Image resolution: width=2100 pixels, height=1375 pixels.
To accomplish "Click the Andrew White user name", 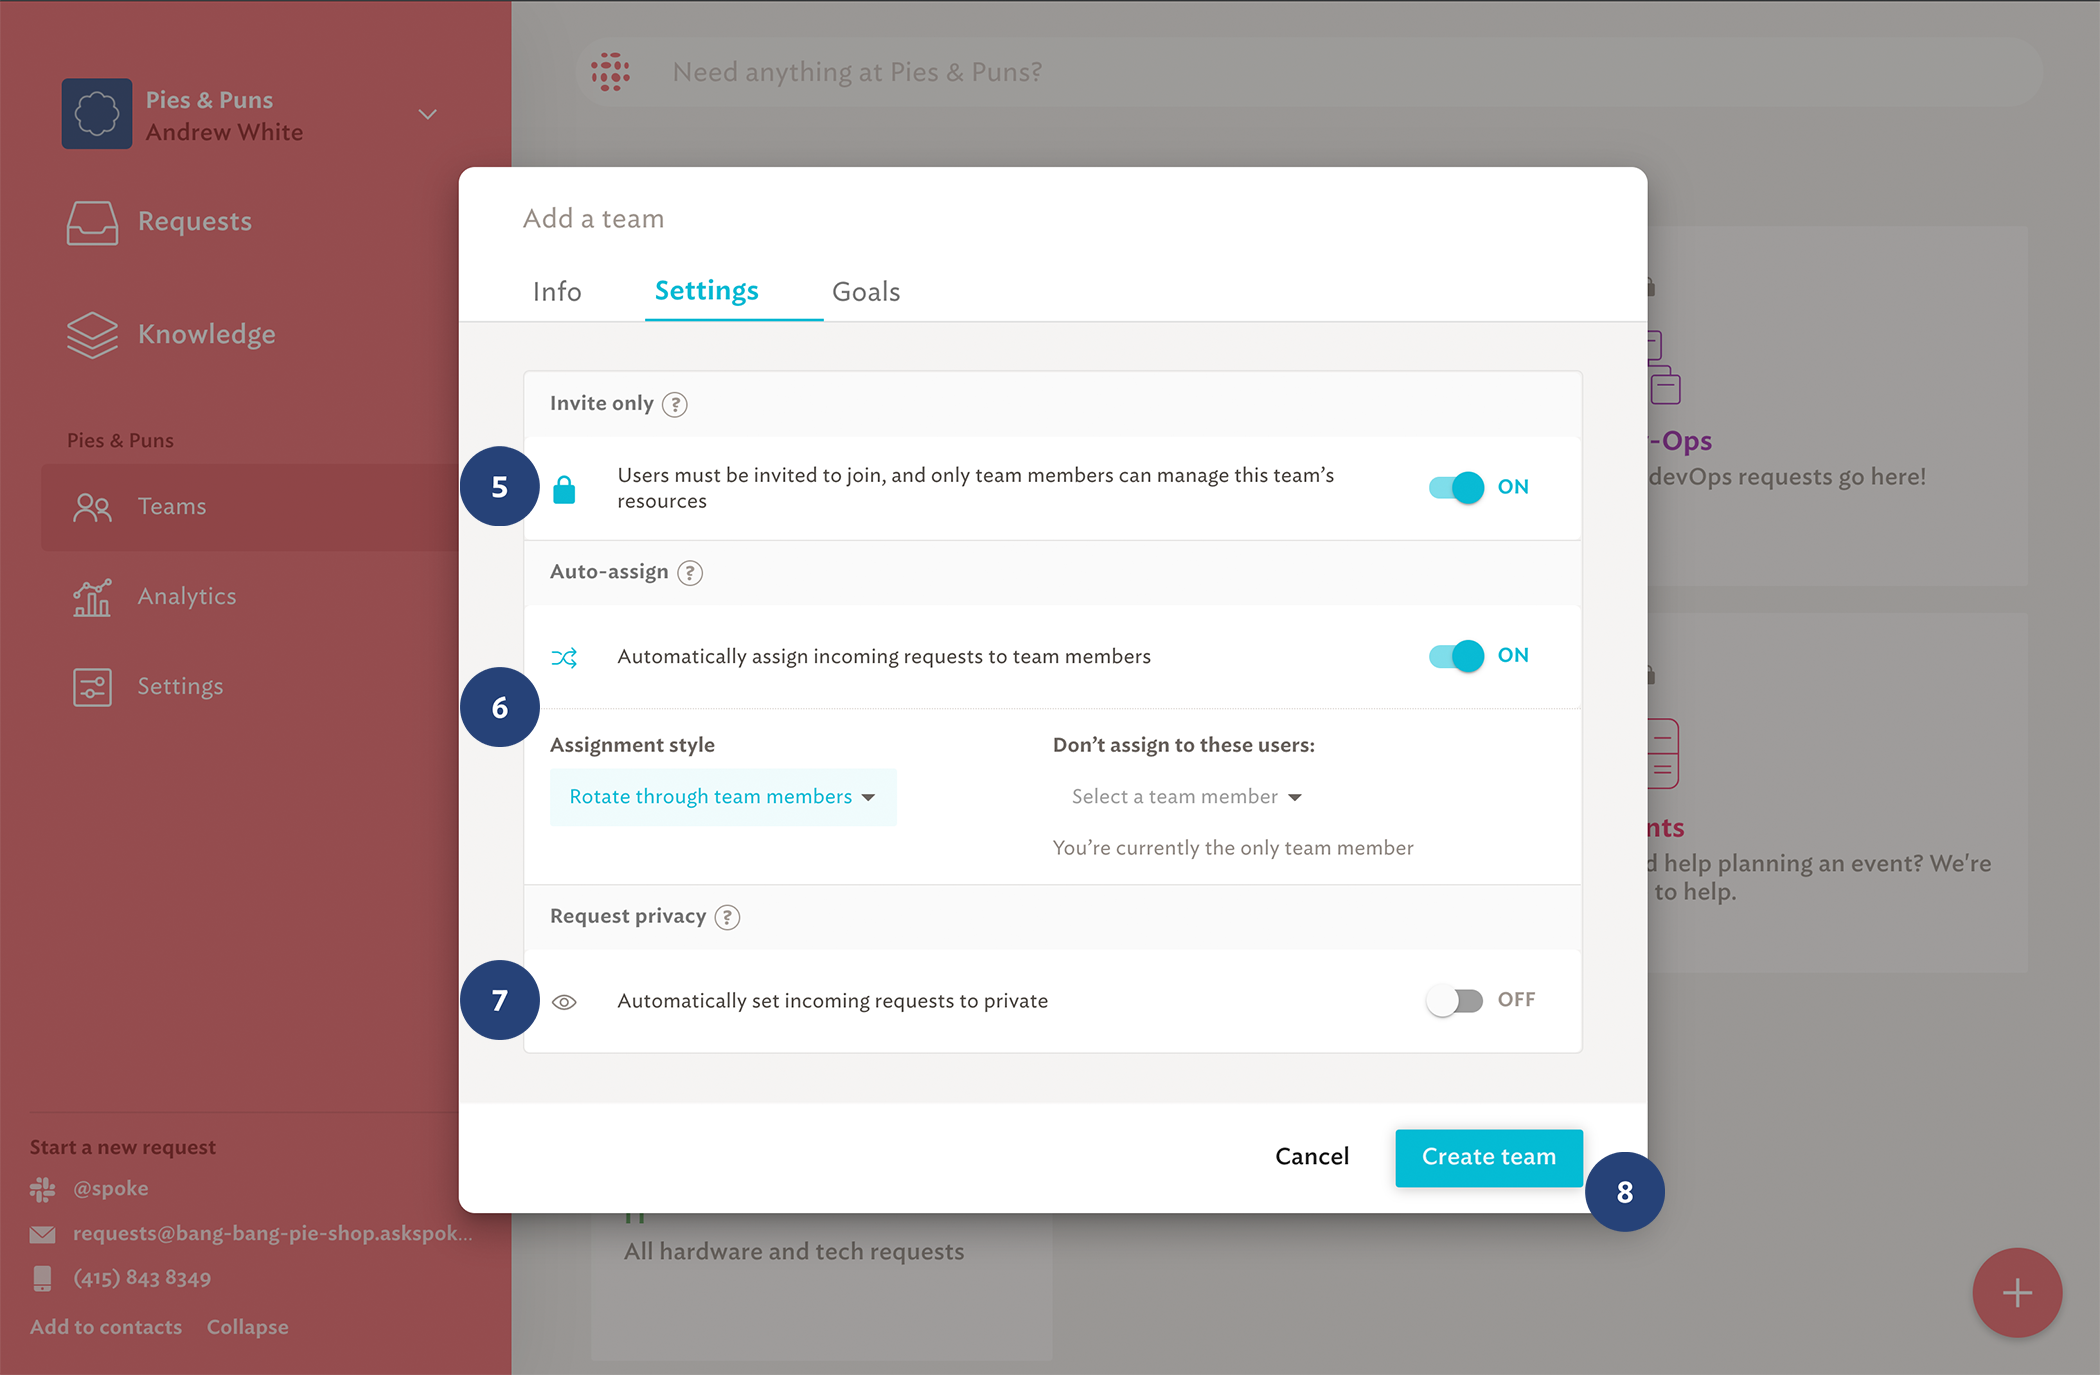I will point(224,132).
